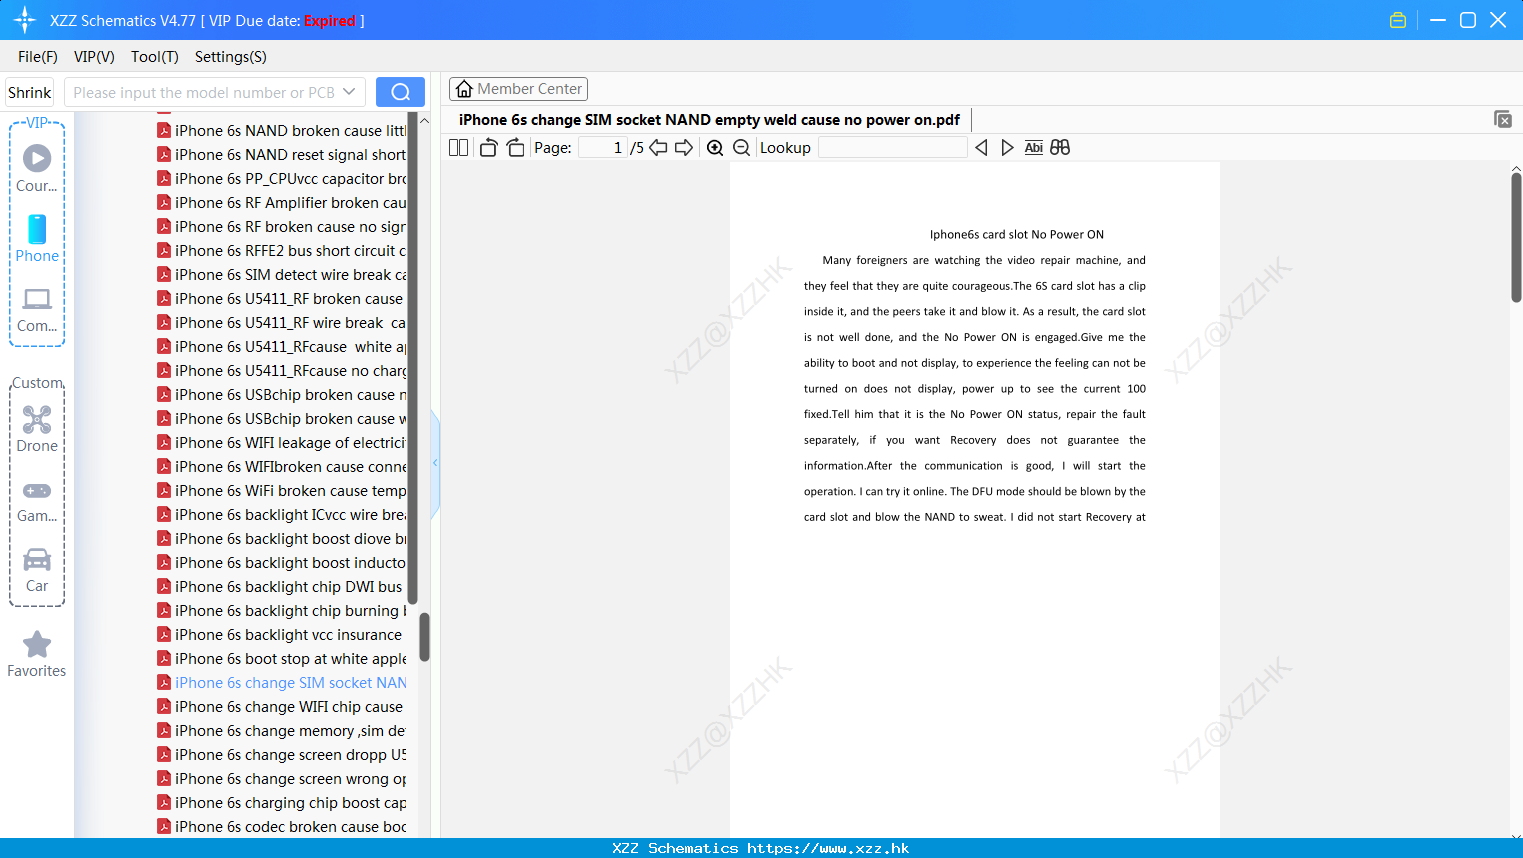
Task: Click the XZZ website link in status bar
Action: (x=828, y=848)
